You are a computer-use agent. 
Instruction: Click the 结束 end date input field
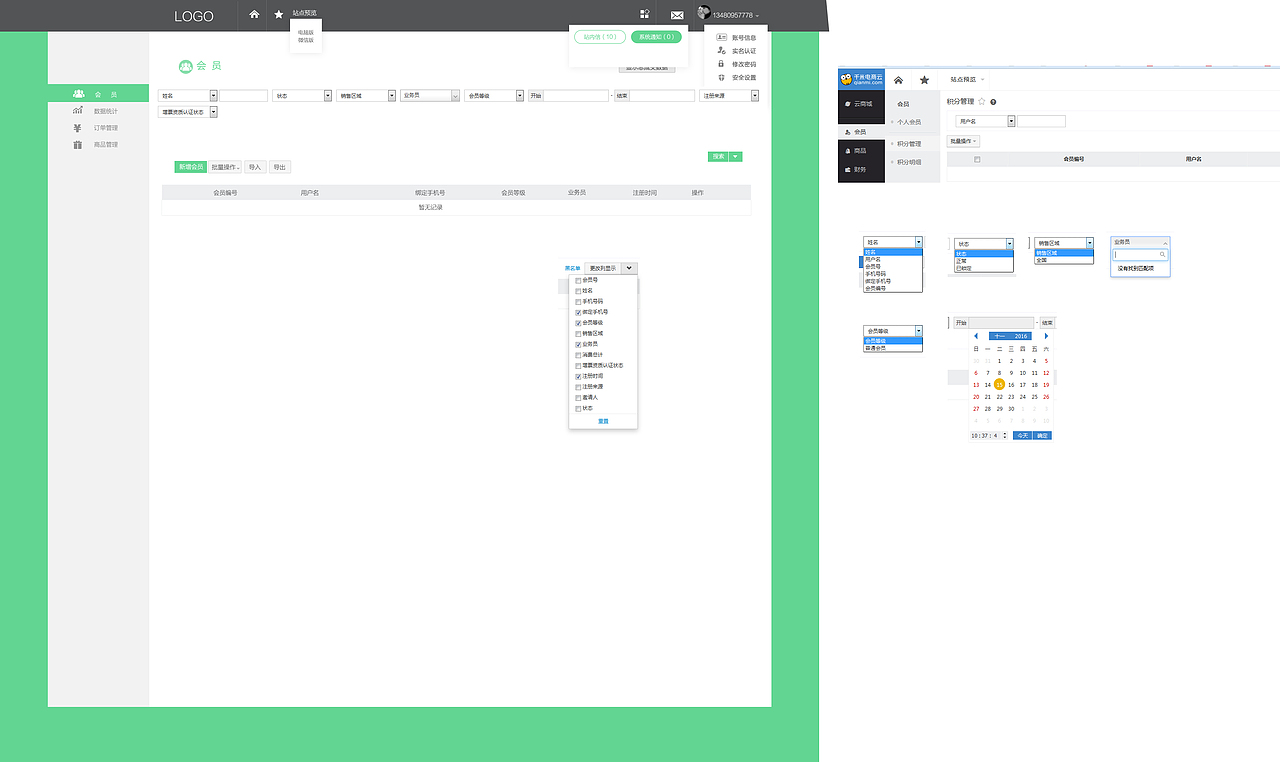tap(662, 96)
